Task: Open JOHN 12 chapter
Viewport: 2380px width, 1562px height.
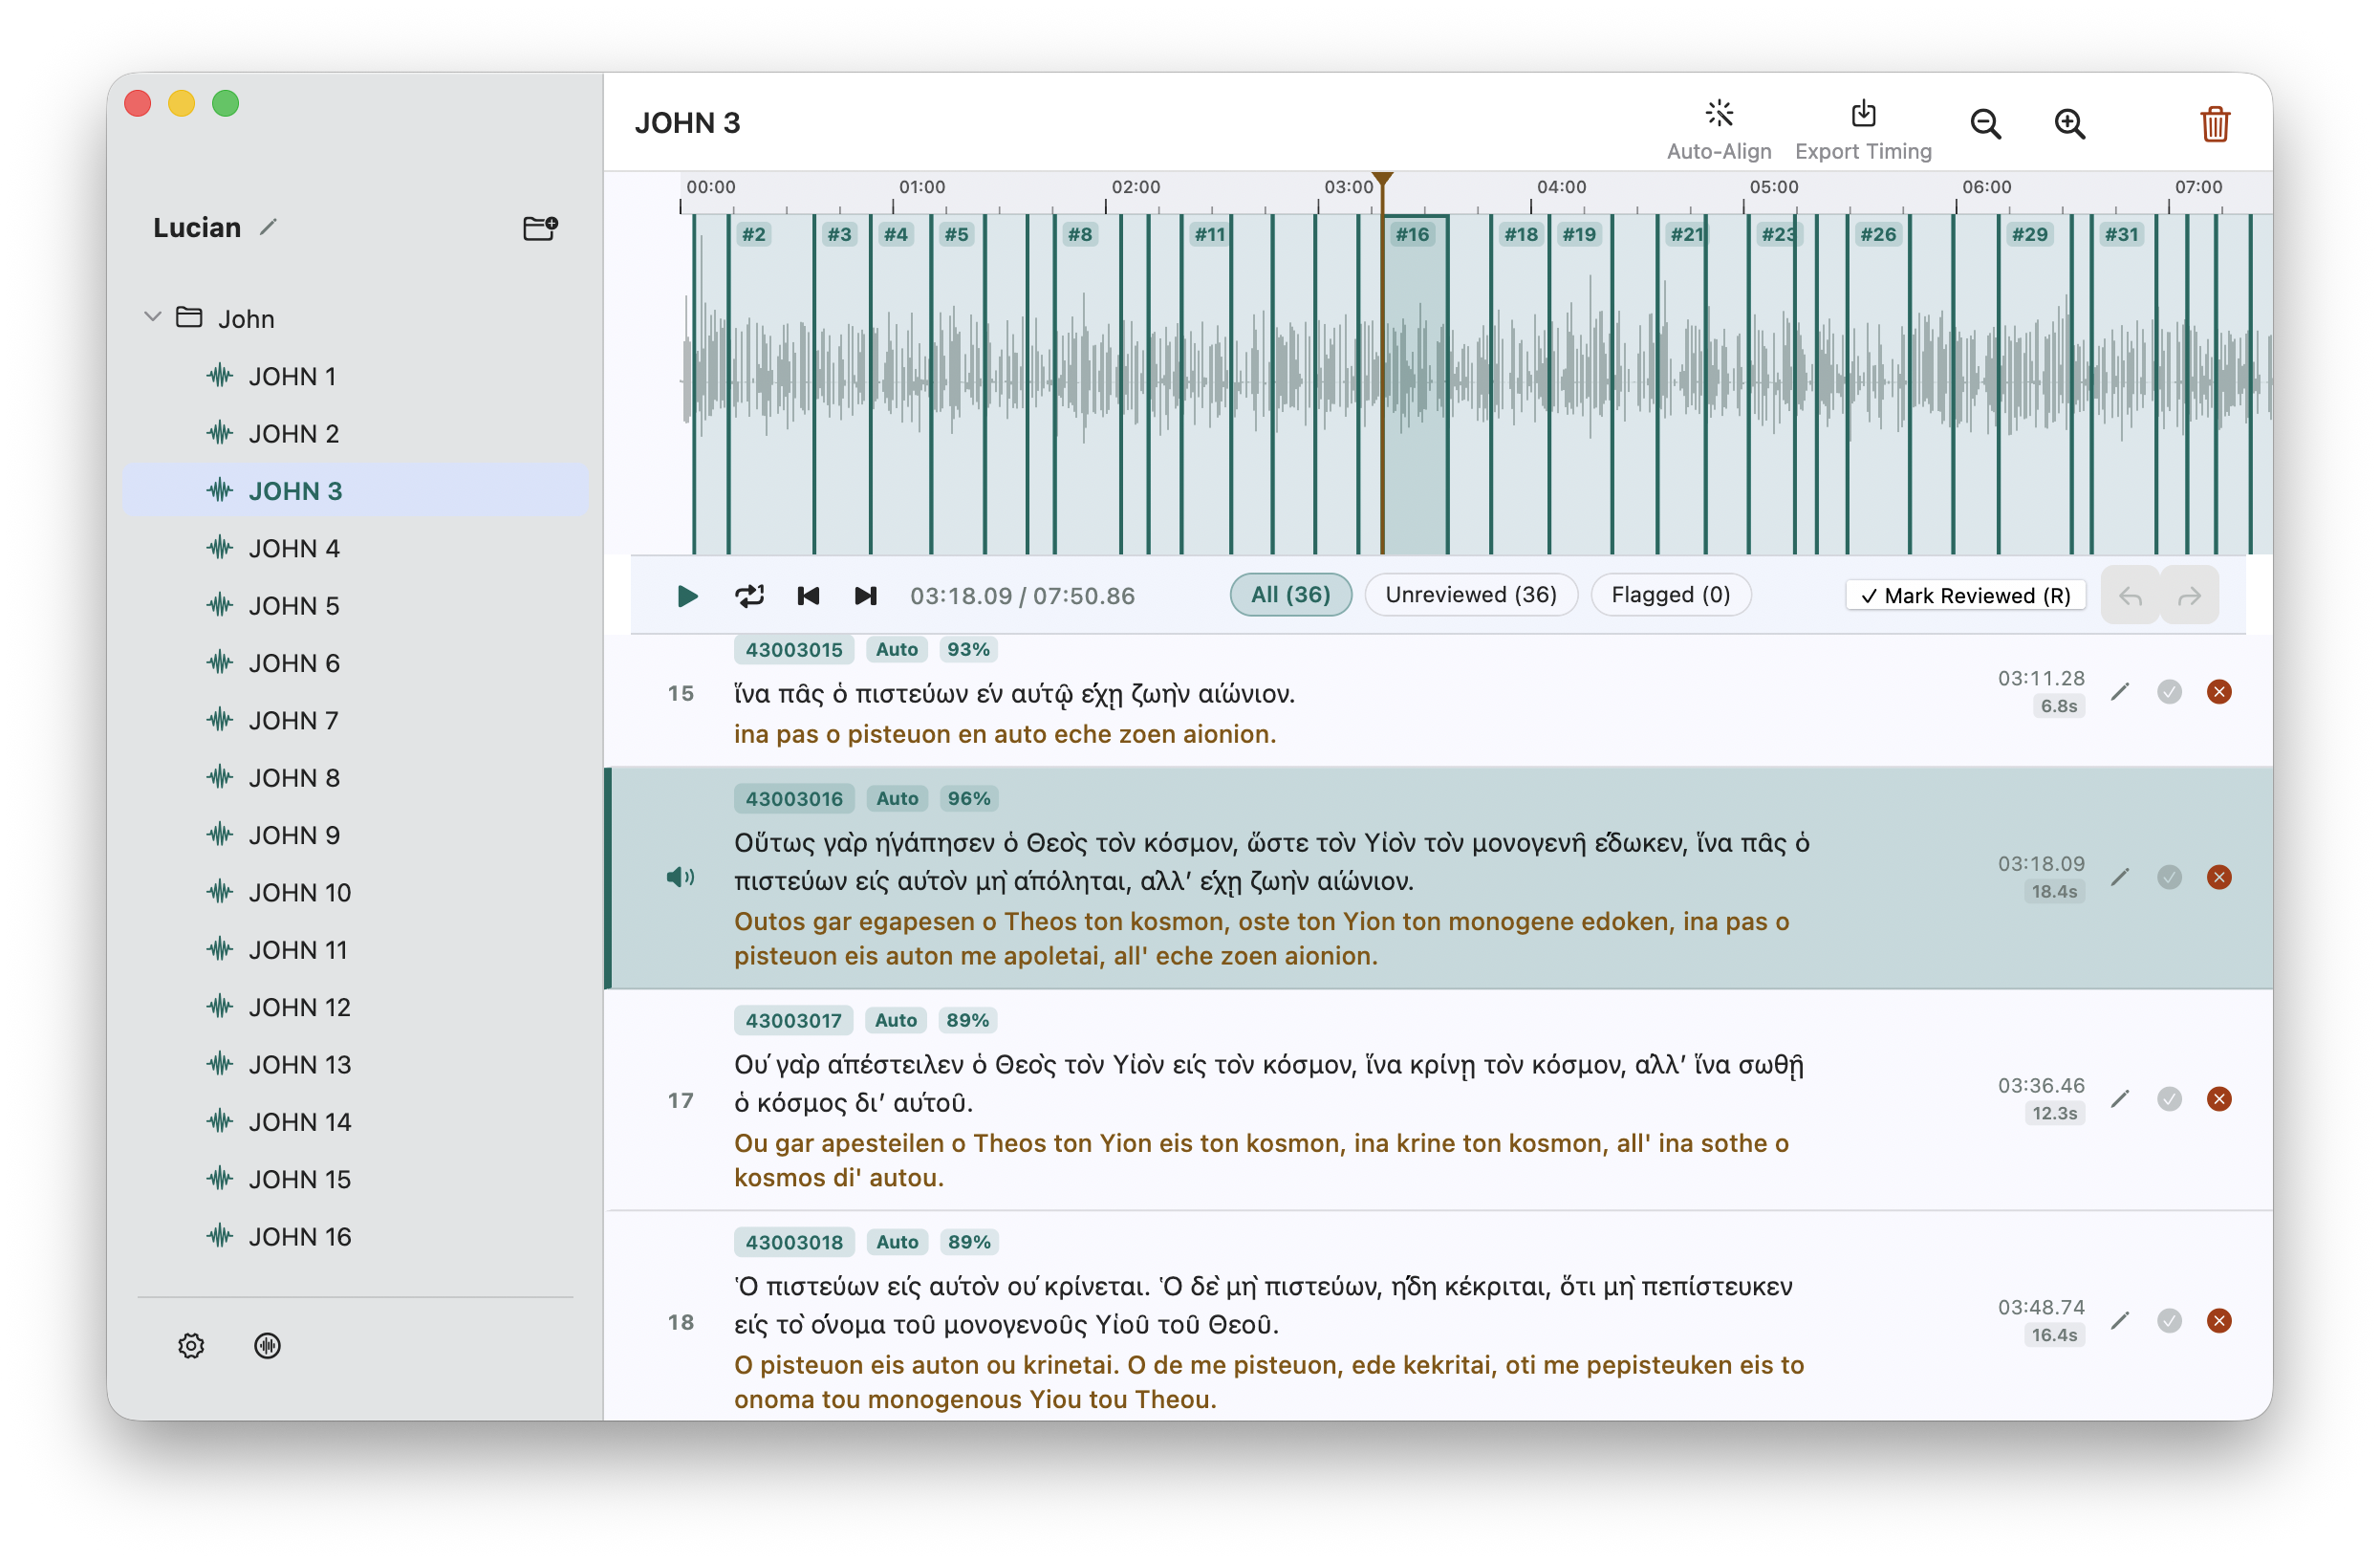Action: tap(355, 1007)
